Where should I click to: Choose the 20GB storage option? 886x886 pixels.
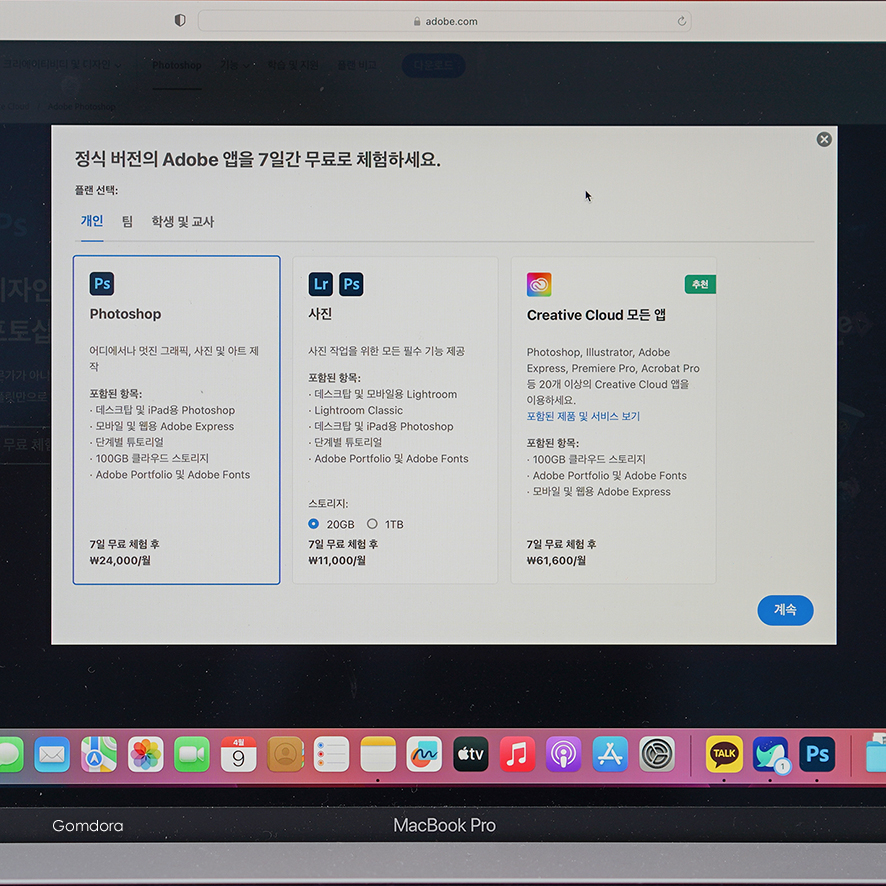tap(314, 524)
